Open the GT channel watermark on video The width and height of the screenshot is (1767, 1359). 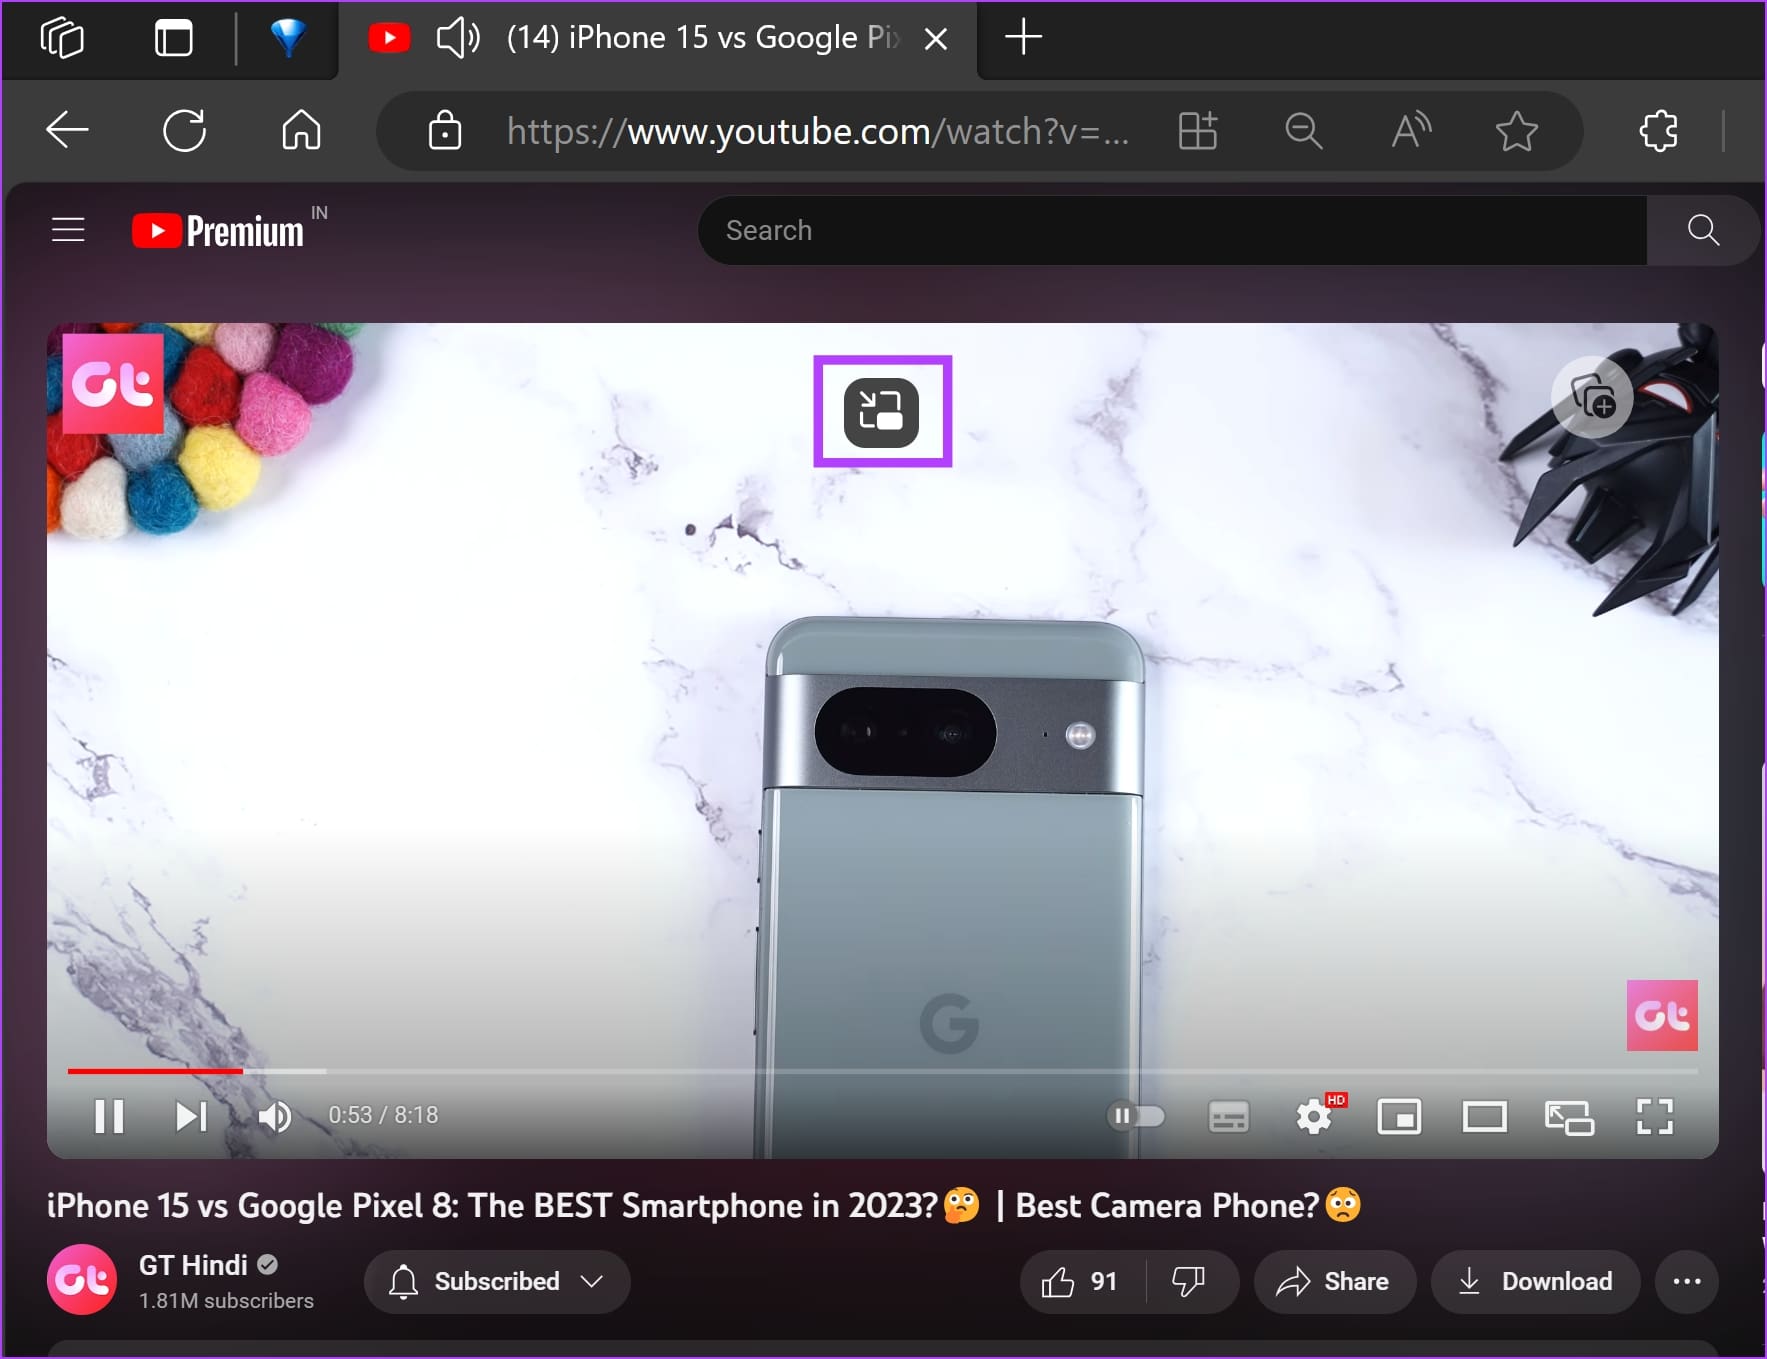[1662, 1015]
